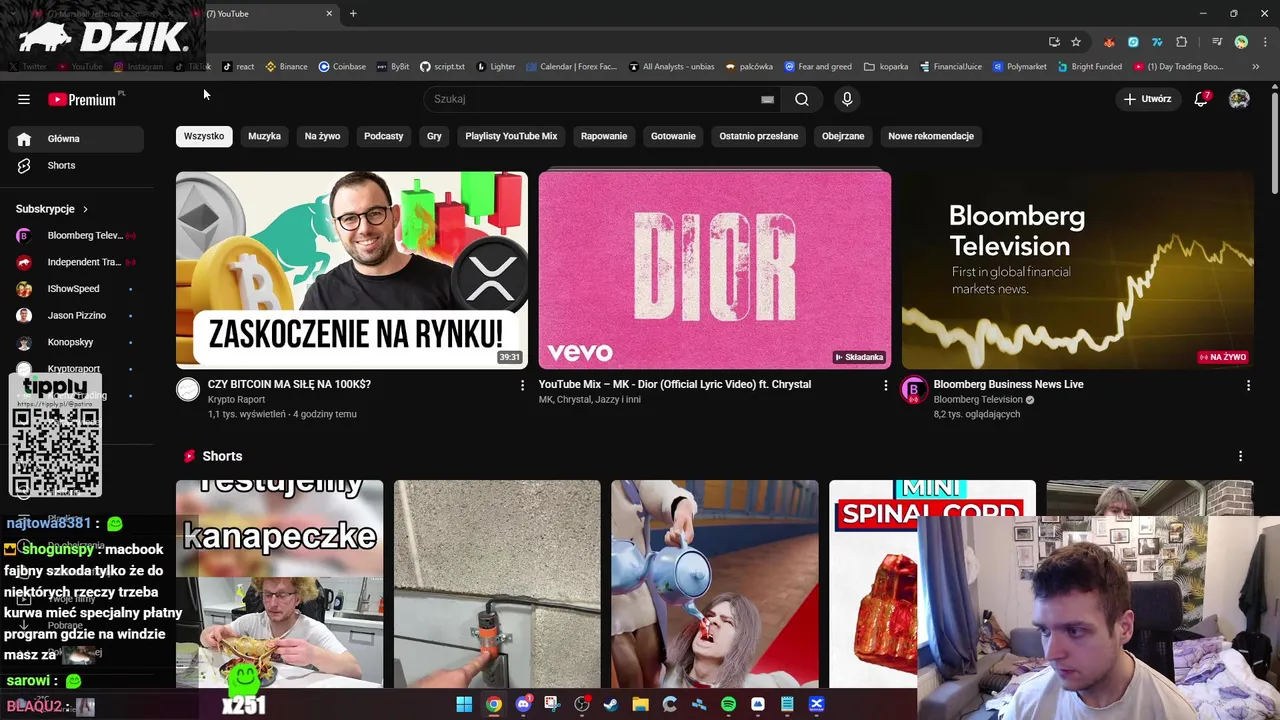Open the Polymarket bookmark
Screen dimensions: 1280x720
tap(1020, 67)
